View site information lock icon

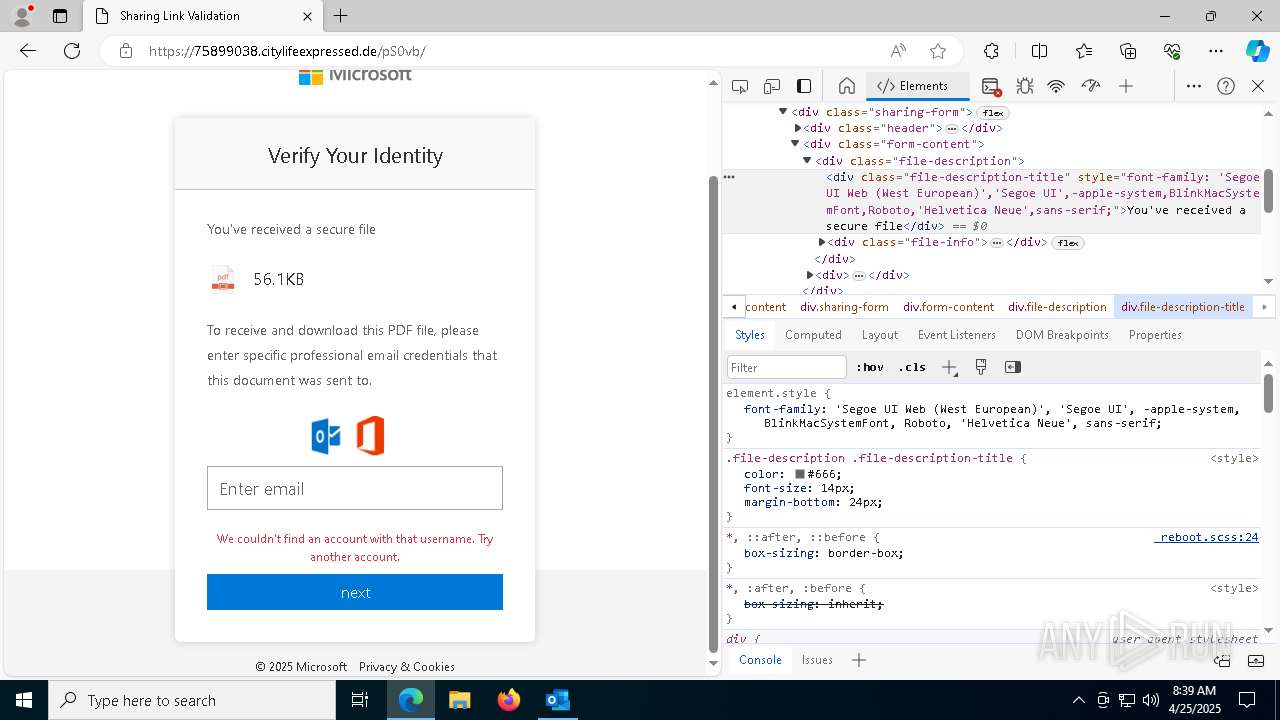point(126,51)
